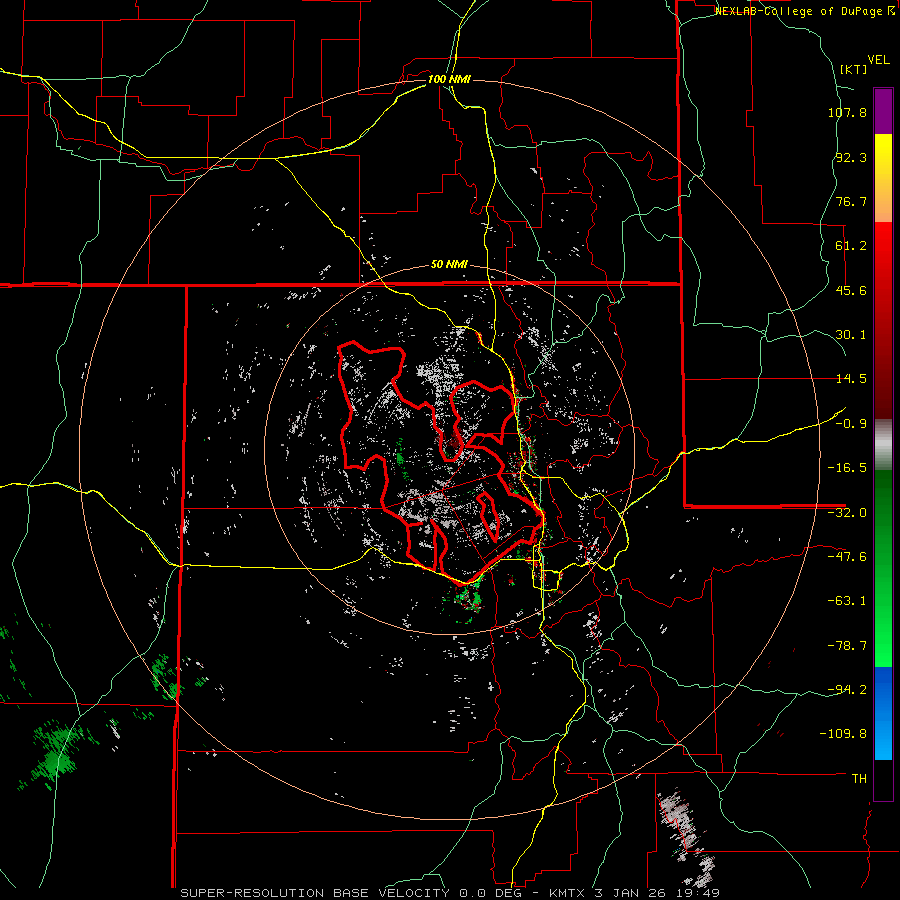Pick the purple segment of the velocity color bar
This screenshot has width=900, height=900.
coord(883,111)
